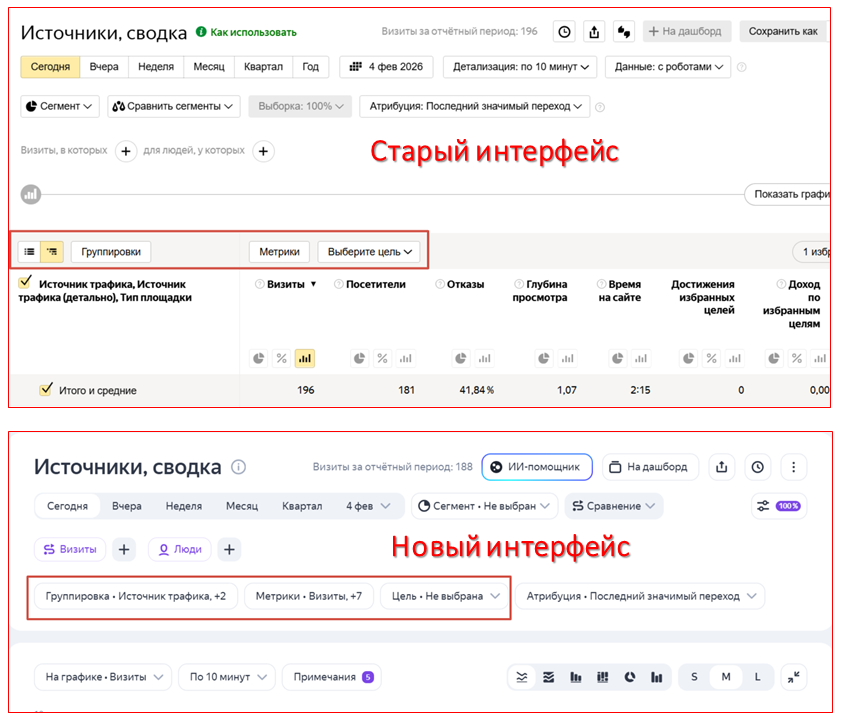851x720 pixels.
Task: Open Сравнить сегменты menu
Action: pyautogui.click(x=174, y=106)
